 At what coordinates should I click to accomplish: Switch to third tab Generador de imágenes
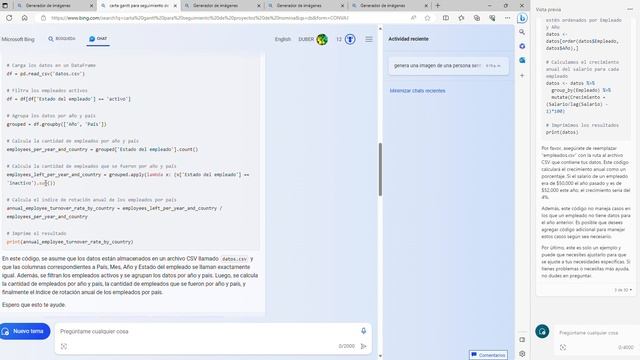coord(216,6)
